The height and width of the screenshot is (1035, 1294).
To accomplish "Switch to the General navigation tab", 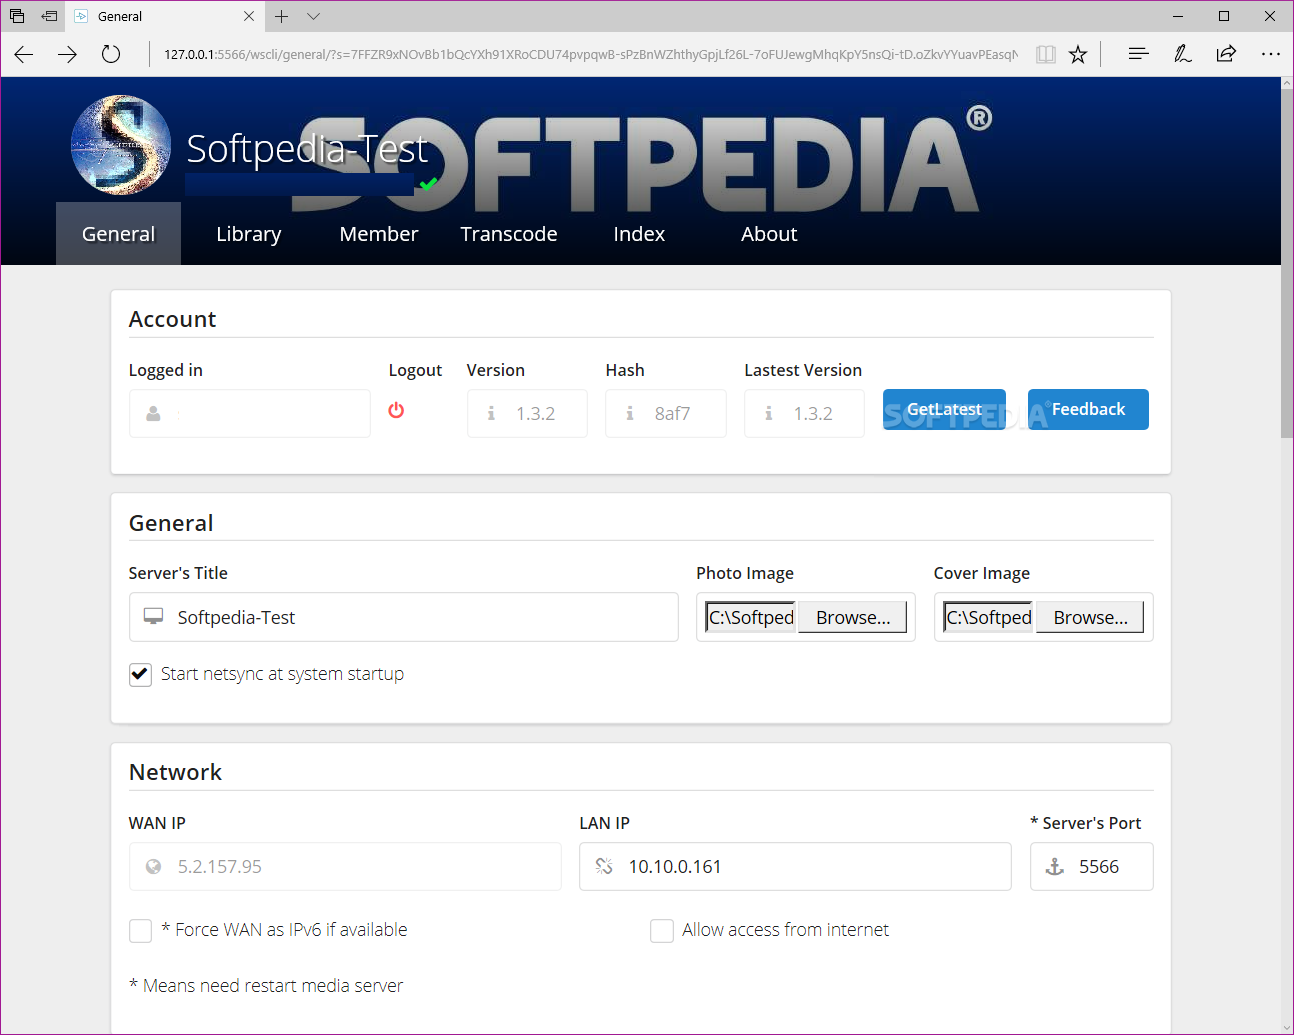I will coord(118,234).
